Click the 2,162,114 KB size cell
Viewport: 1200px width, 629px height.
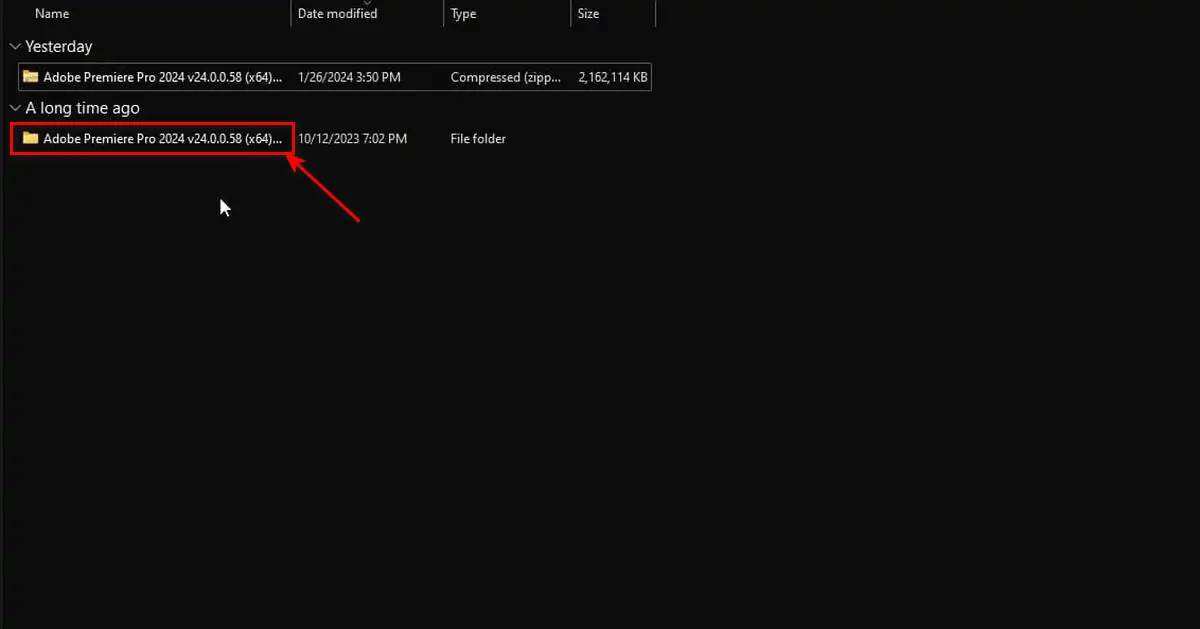pos(614,77)
